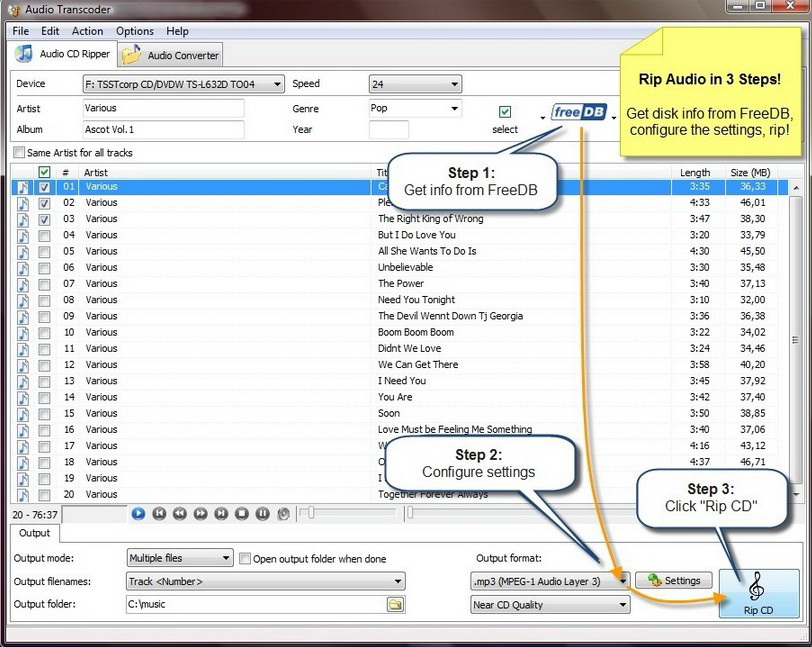This screenshot has height=647, width=812.
Task: Click the Rip CD button label
Action: point(758,610)
